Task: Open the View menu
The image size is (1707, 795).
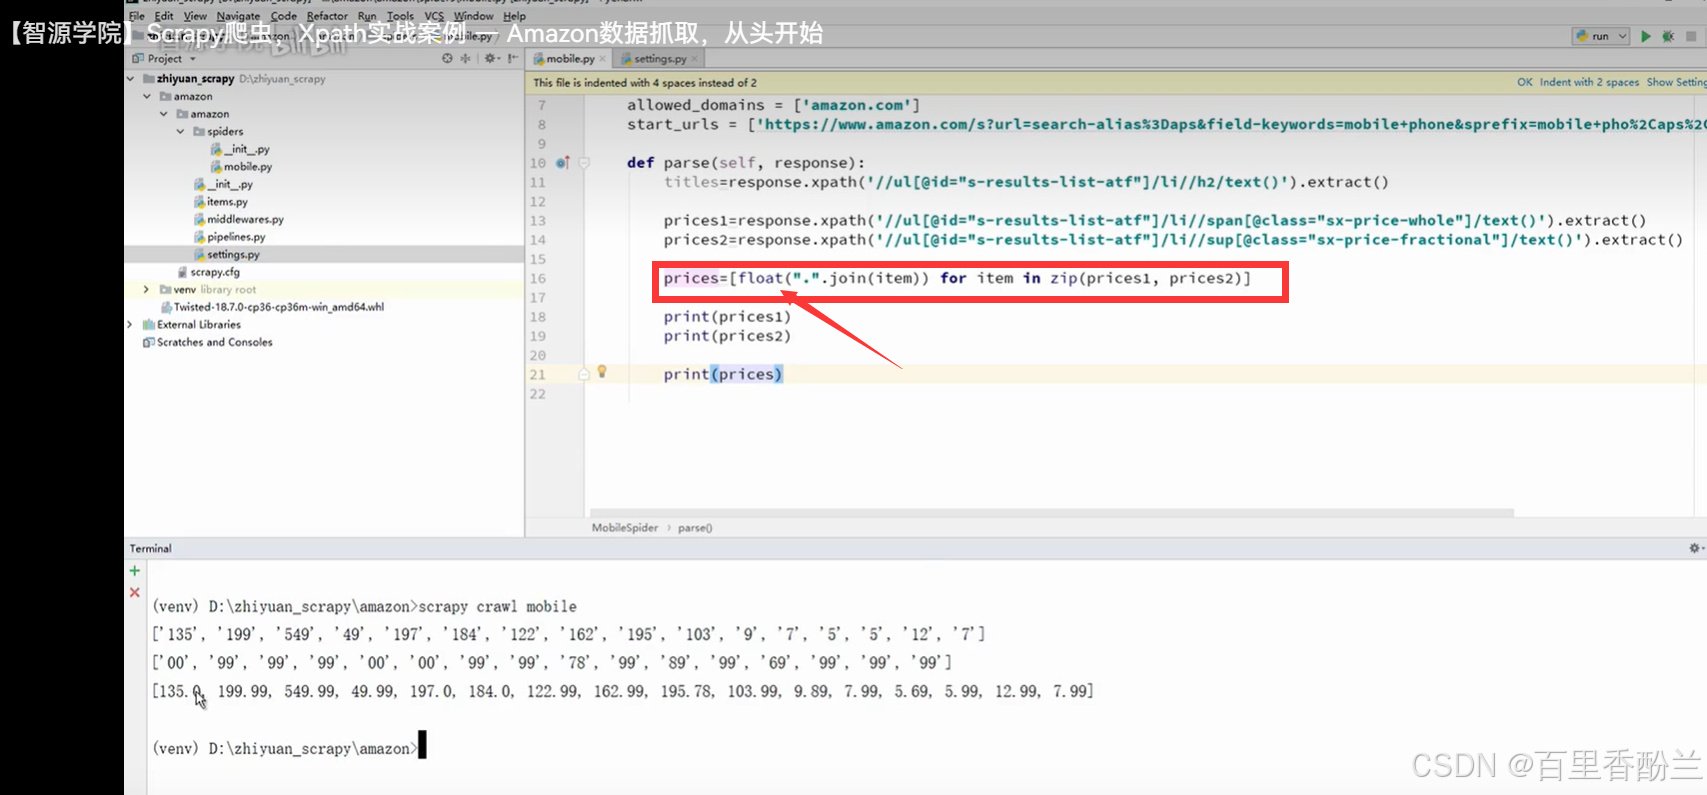Action: pyautogui.click(x=195, y=16)
